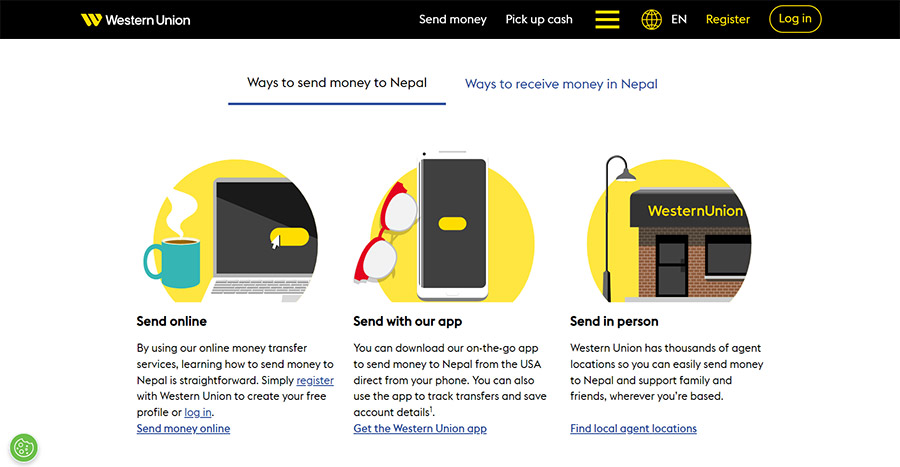Click the globe language icon
This screenshot has height=467, width=900.
click(651, 20)
